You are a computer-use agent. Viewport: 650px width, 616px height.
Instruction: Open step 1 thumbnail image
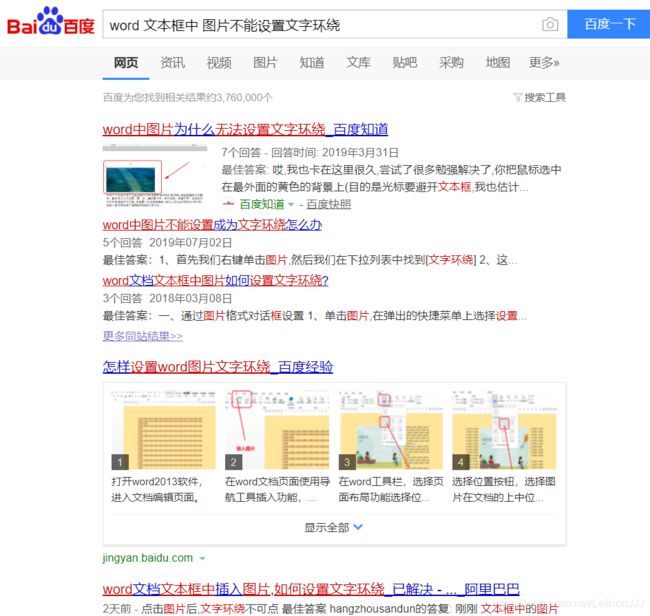(163, 430)
